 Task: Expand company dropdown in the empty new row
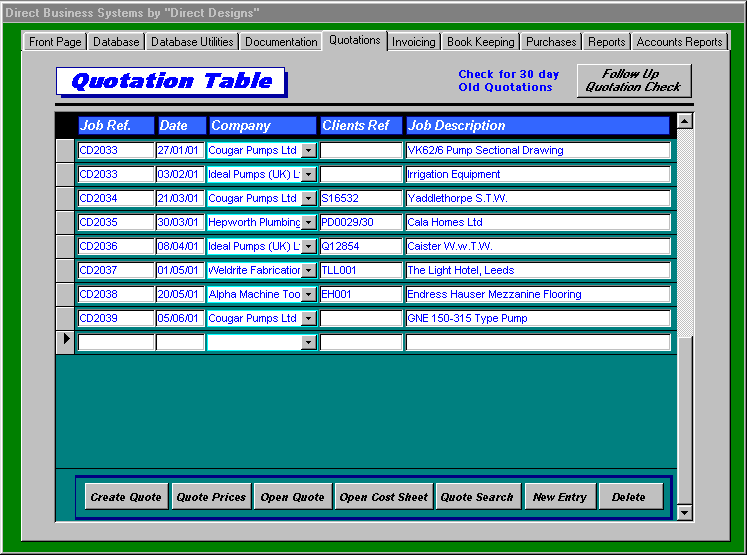pyautogui.click(x=308, y=342)
